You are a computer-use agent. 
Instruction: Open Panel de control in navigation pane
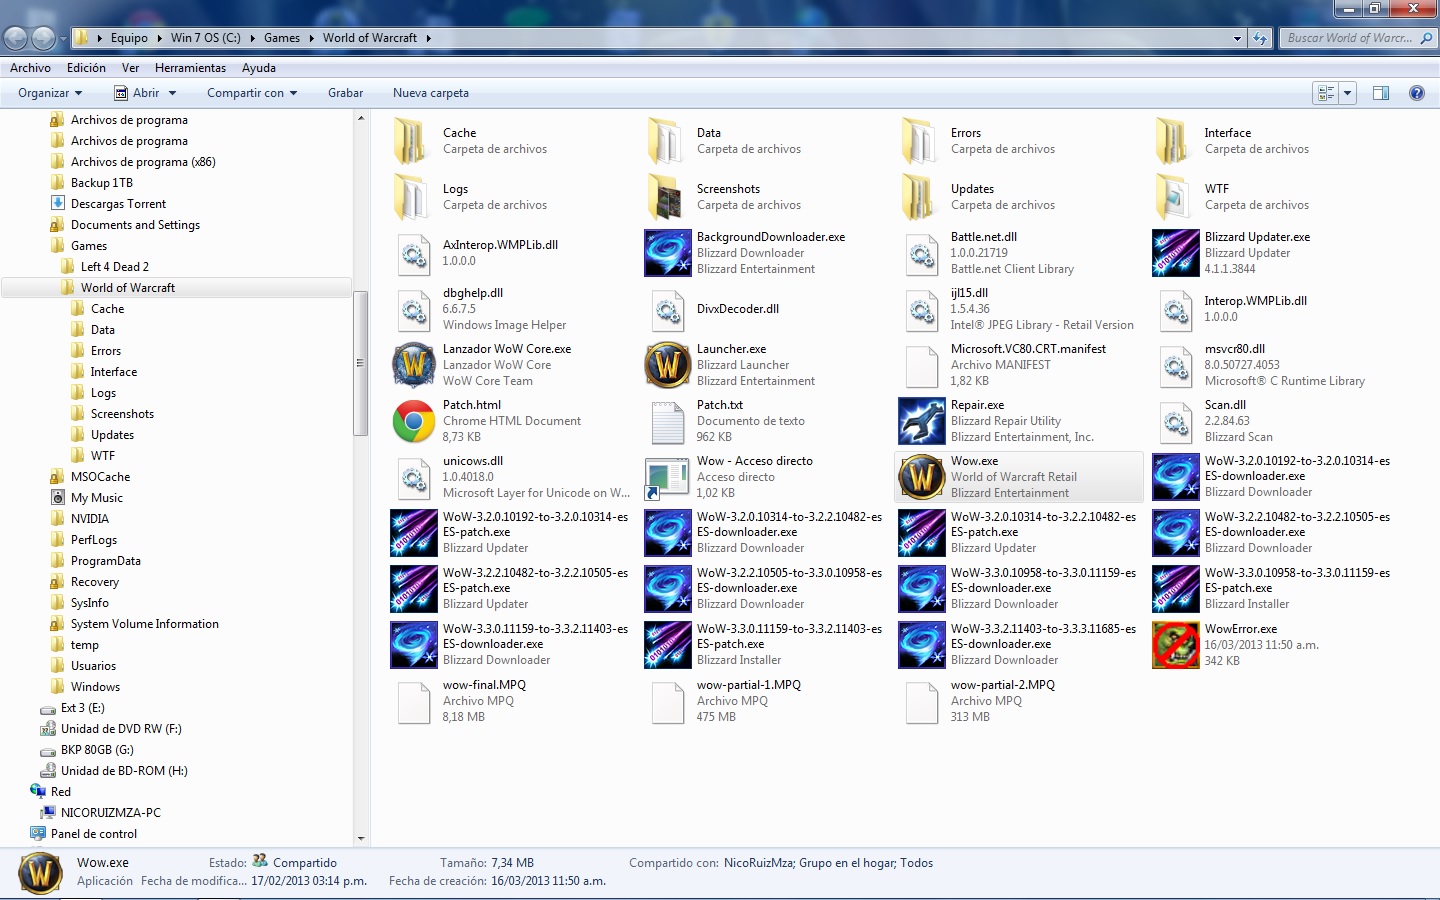pos(94,834)
